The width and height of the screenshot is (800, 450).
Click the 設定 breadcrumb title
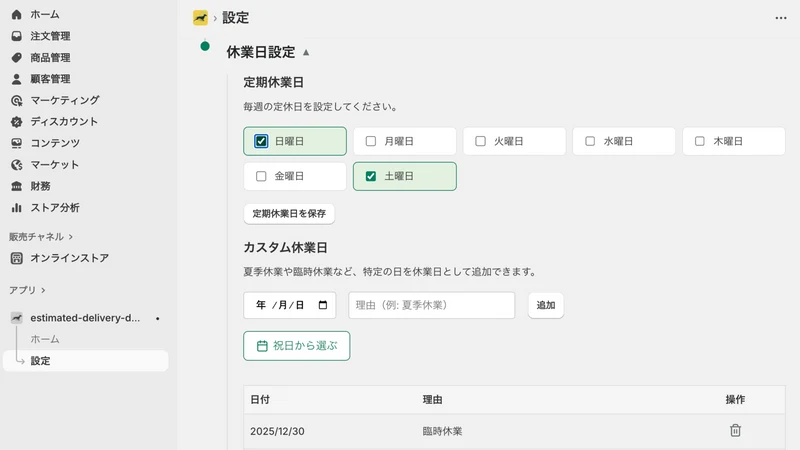tap(235, 18)
